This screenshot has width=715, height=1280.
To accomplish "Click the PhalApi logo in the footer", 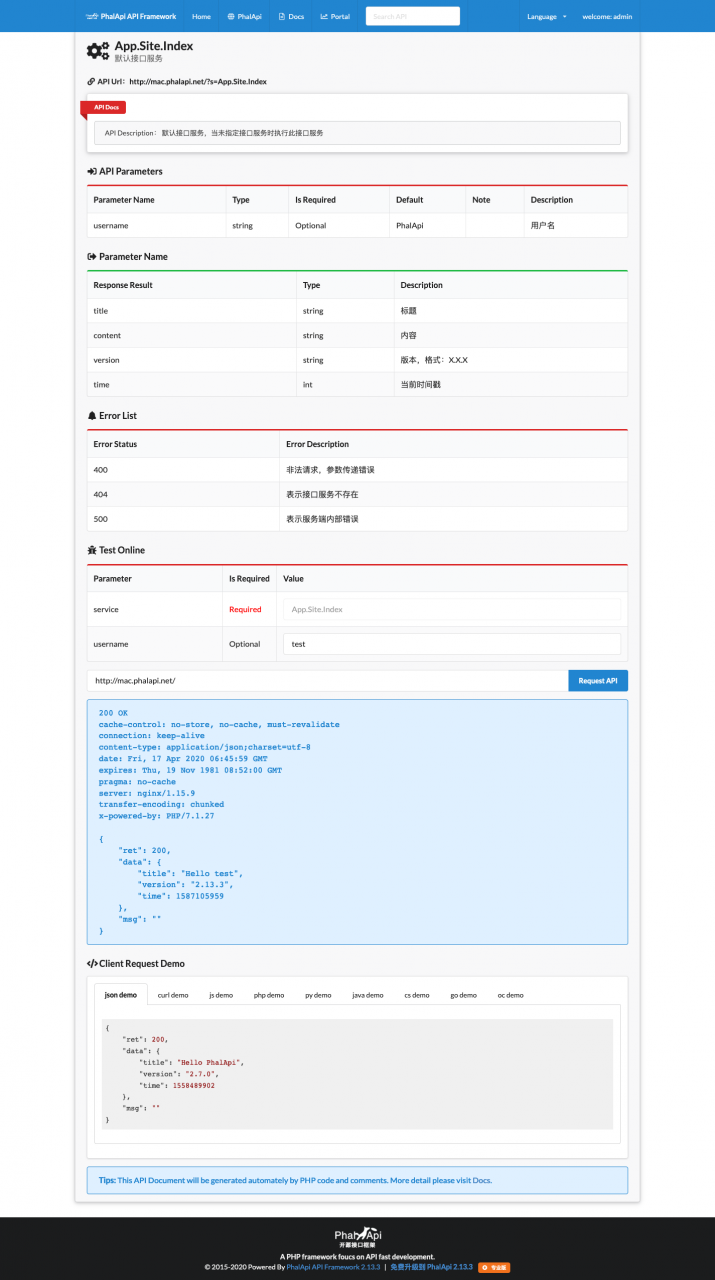I will pyautogui.click(x=357, y=1236).
